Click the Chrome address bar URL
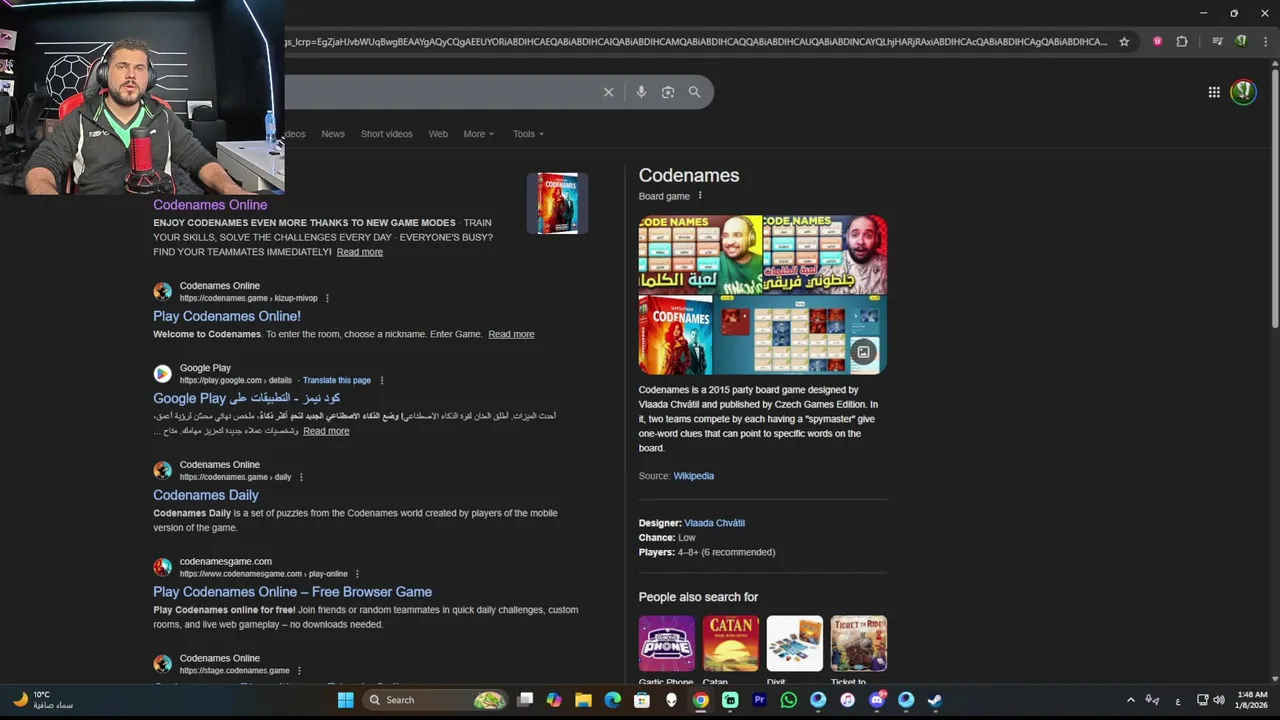This screenshot has width=1280, height=720. (696, 42)
